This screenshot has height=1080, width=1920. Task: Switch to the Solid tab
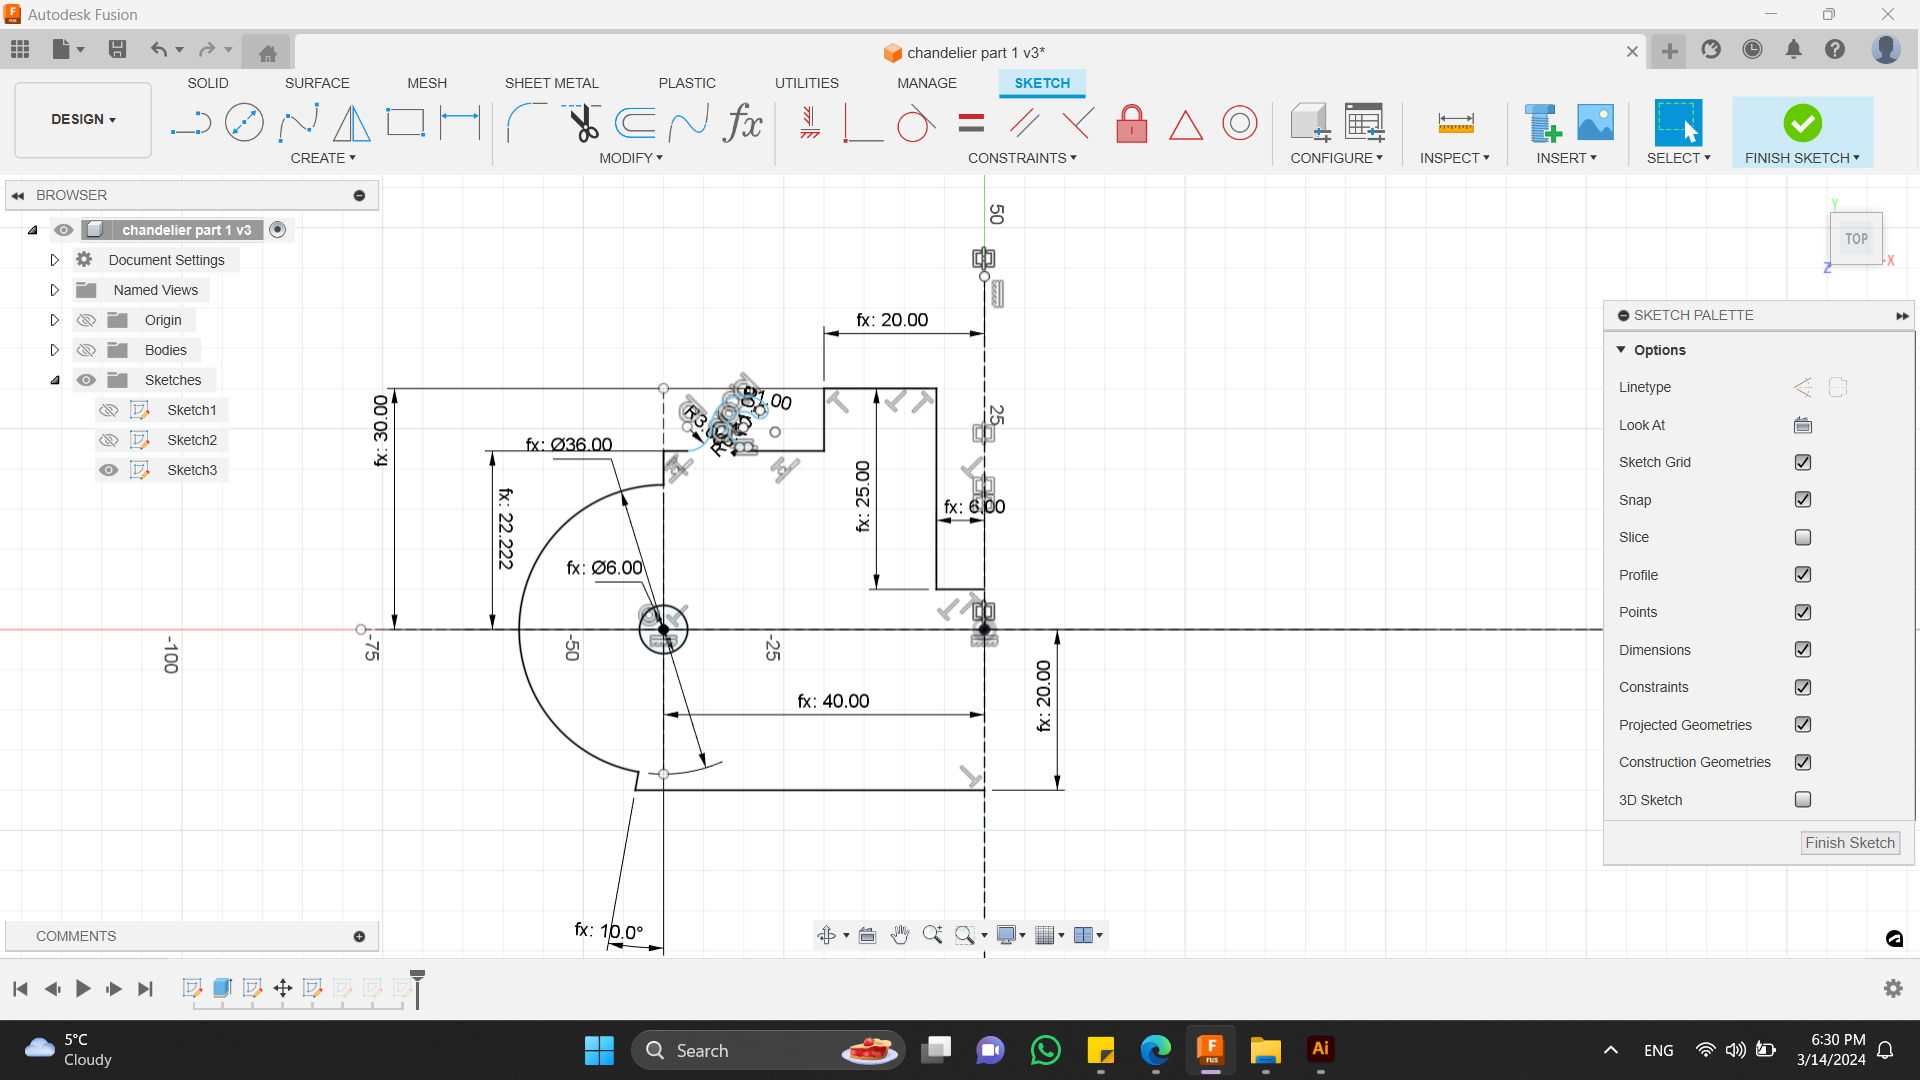click(x=206, y=83)
